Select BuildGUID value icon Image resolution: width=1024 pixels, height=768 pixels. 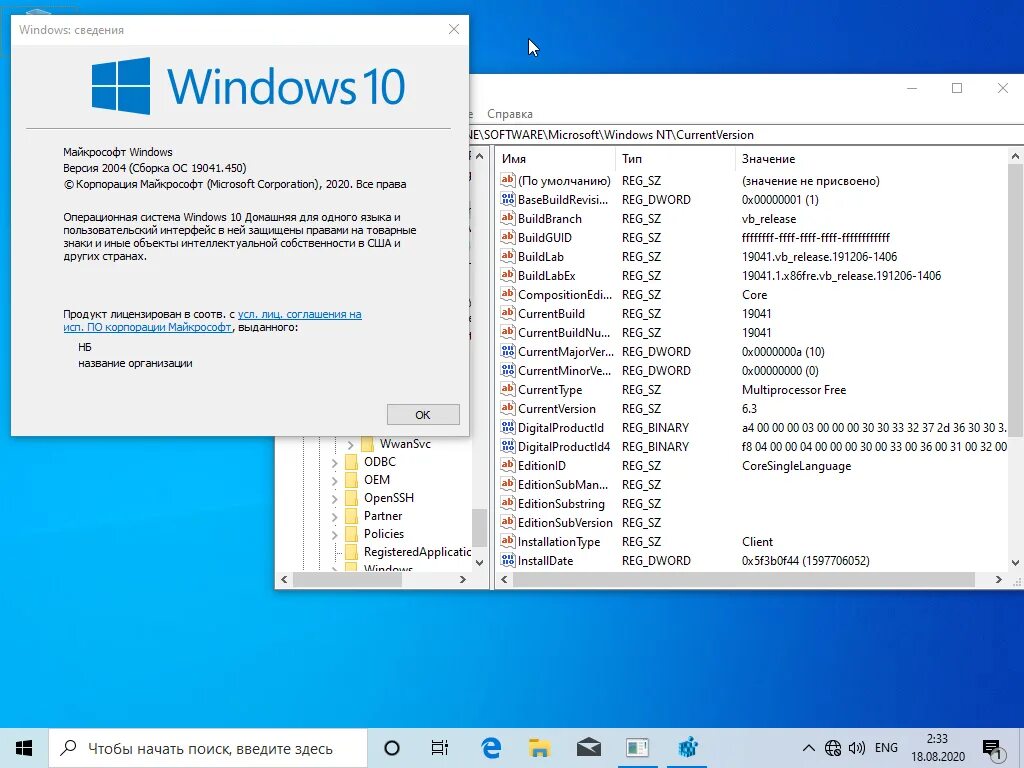507,237
